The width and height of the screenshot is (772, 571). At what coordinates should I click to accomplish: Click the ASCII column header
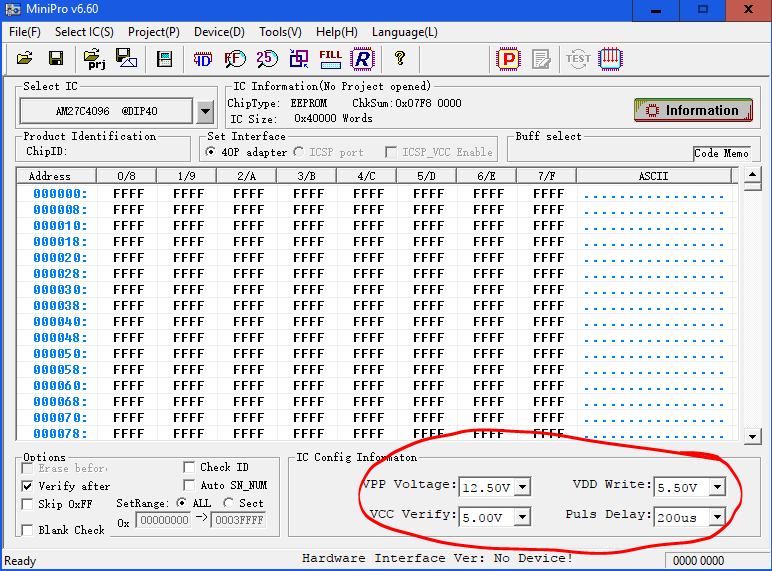click(654, 176)
